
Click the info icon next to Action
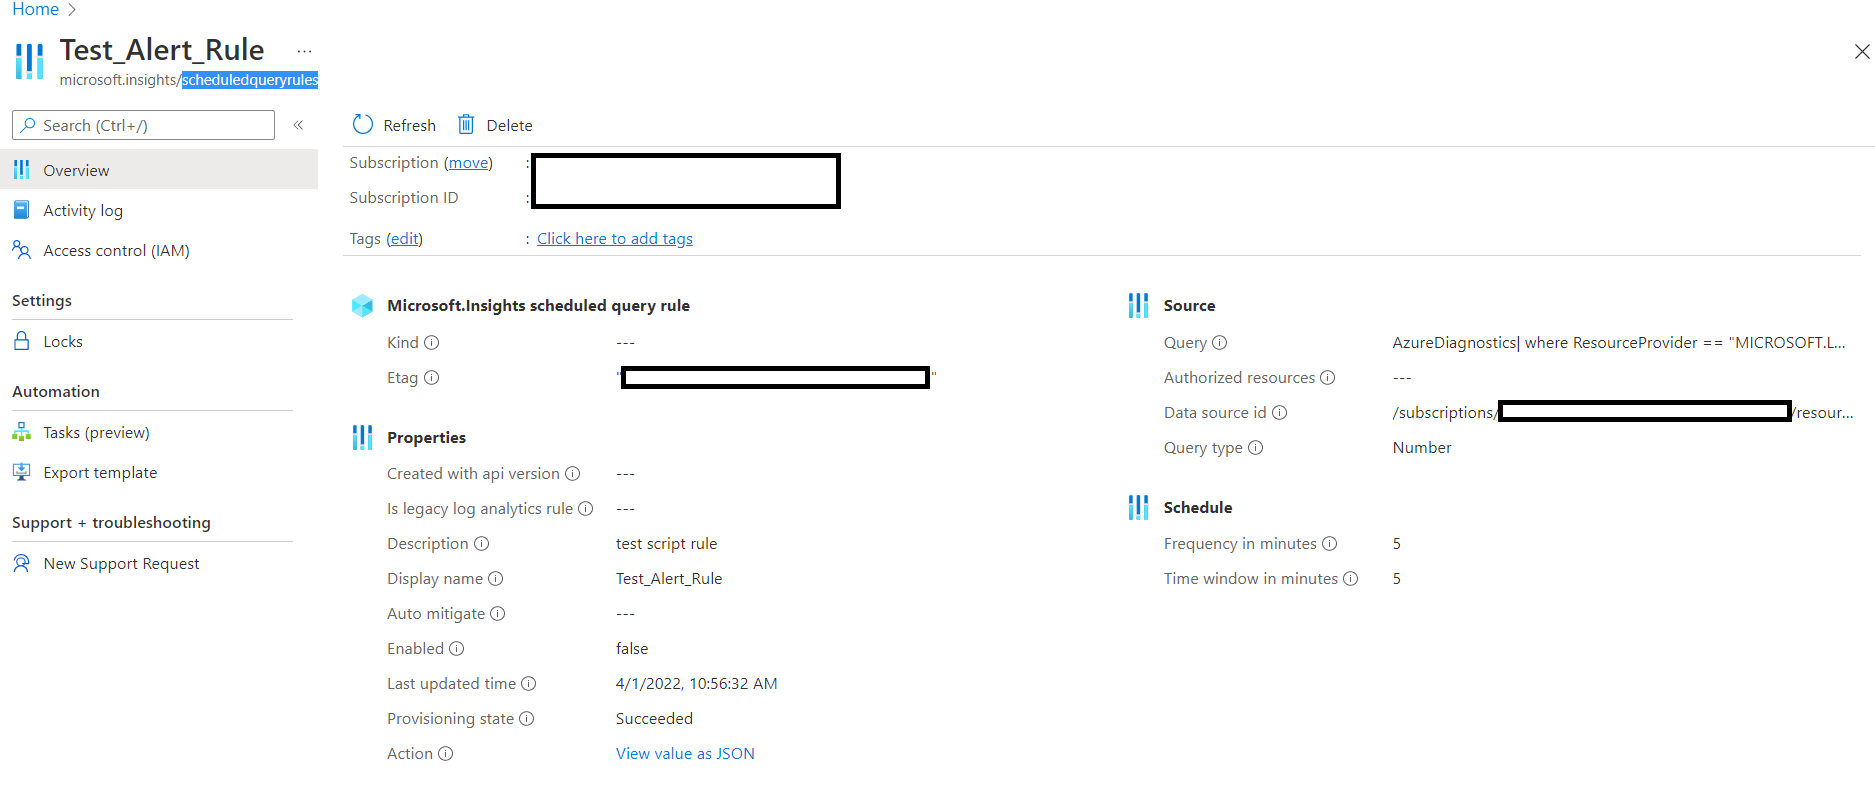[446, 753]
